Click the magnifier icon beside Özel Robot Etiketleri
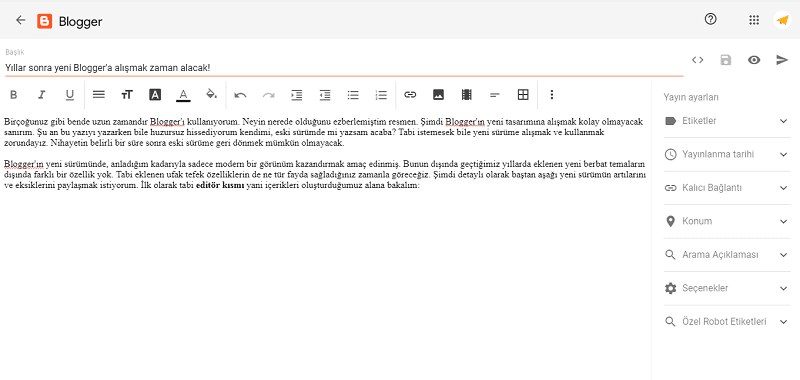 pyautogui.click(x=670, y=322)
